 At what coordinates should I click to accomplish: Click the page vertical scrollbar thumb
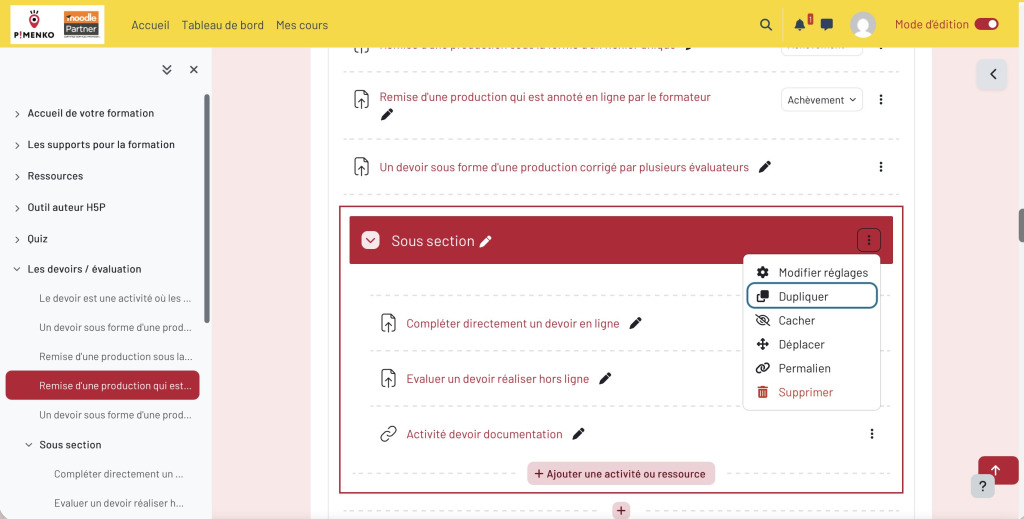click(x=1021, y=225)
